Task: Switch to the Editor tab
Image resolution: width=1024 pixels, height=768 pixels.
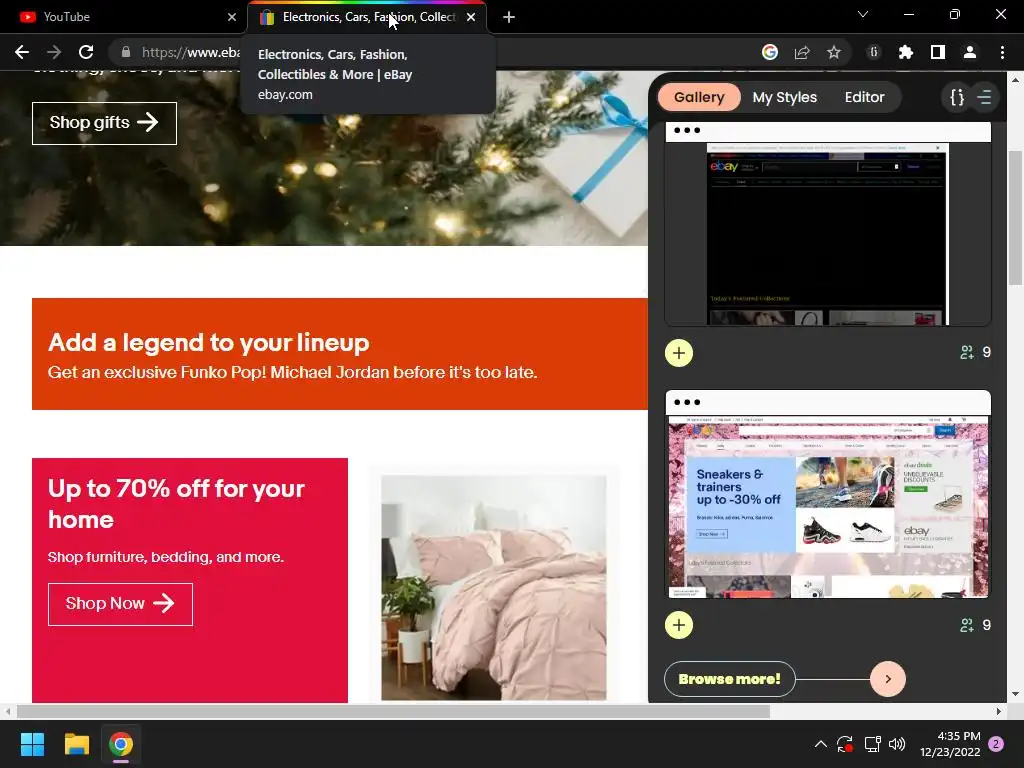Action: (864, 97)
